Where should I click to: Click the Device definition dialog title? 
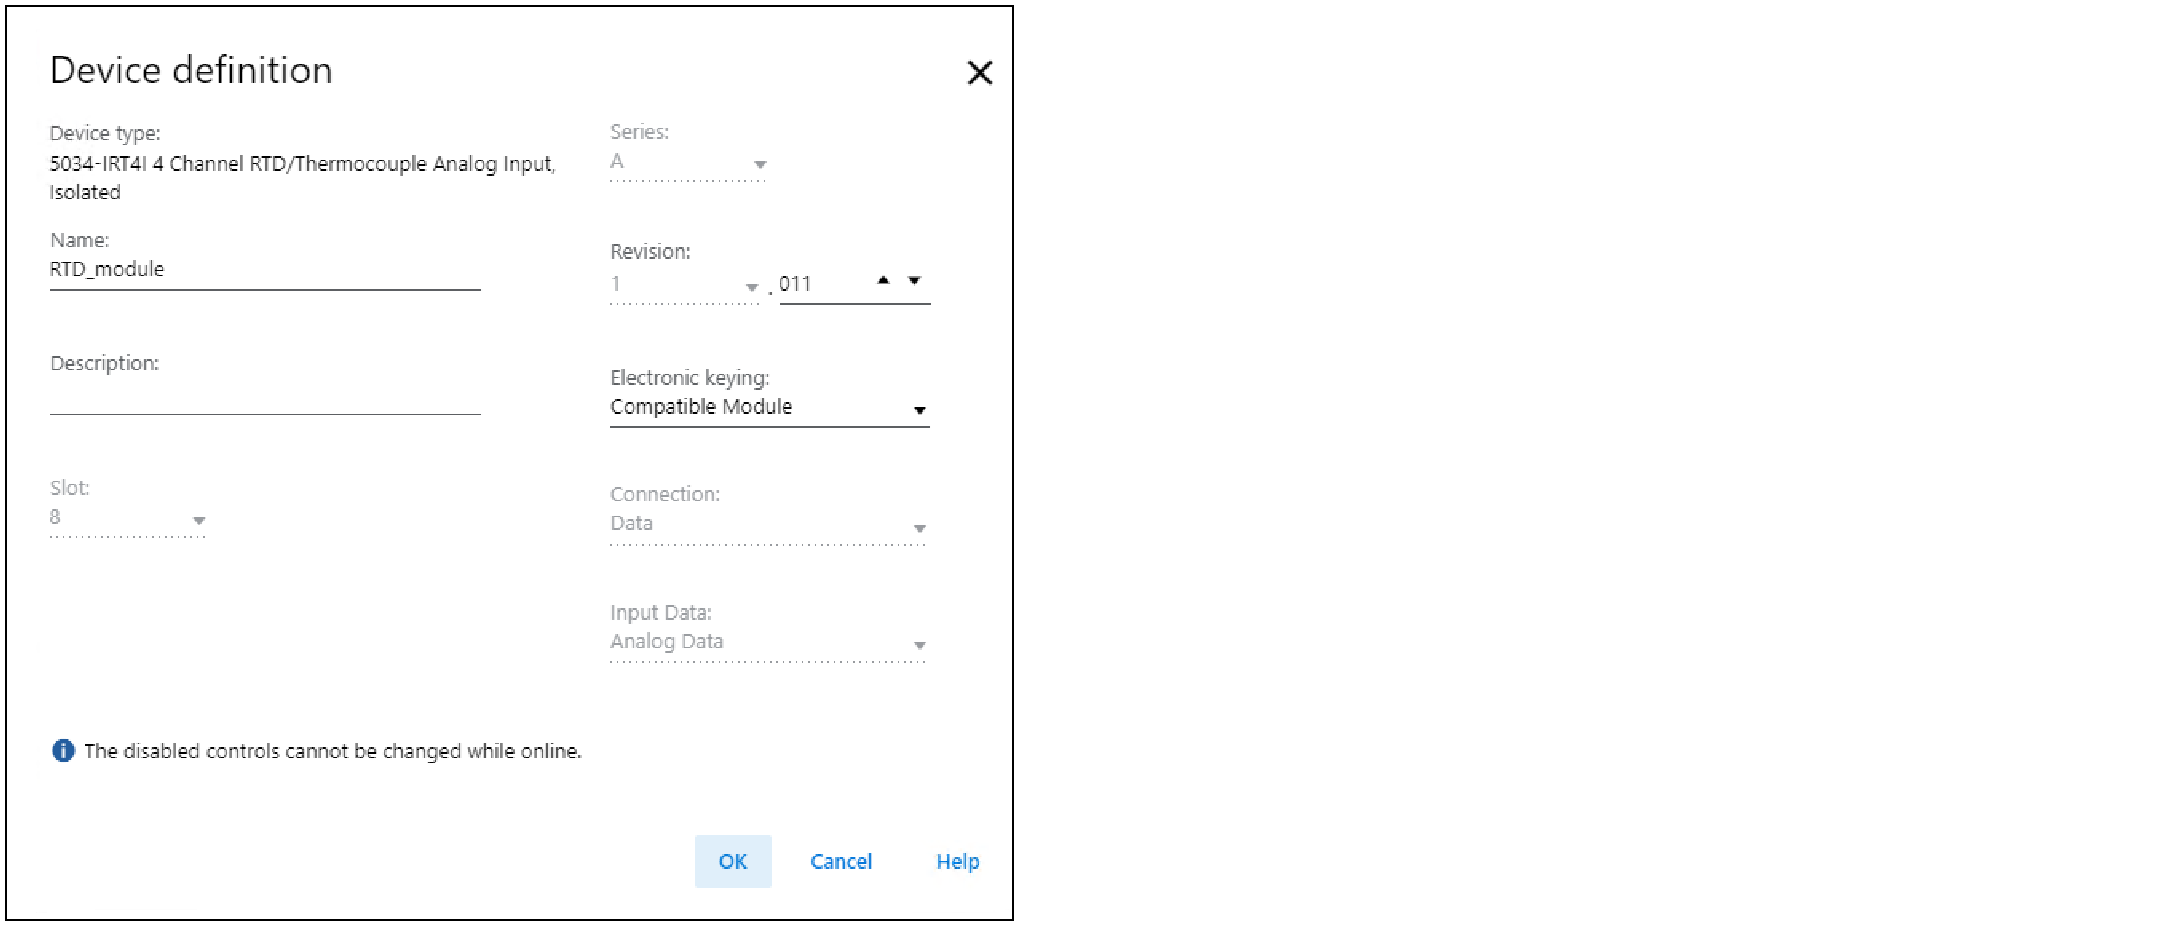[x=191, y=71]
